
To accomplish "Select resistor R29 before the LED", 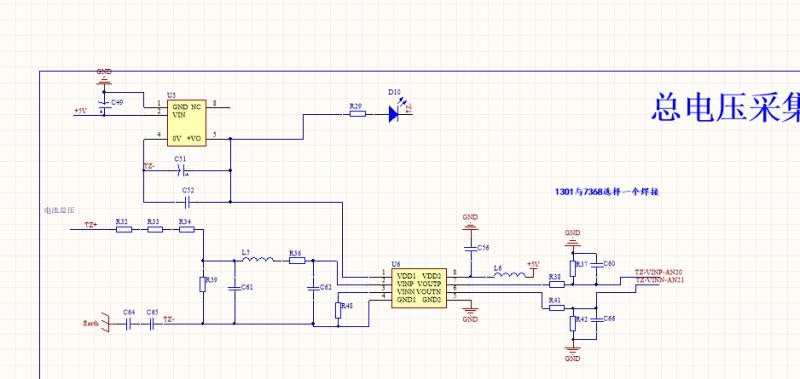I will pos(358,114).
